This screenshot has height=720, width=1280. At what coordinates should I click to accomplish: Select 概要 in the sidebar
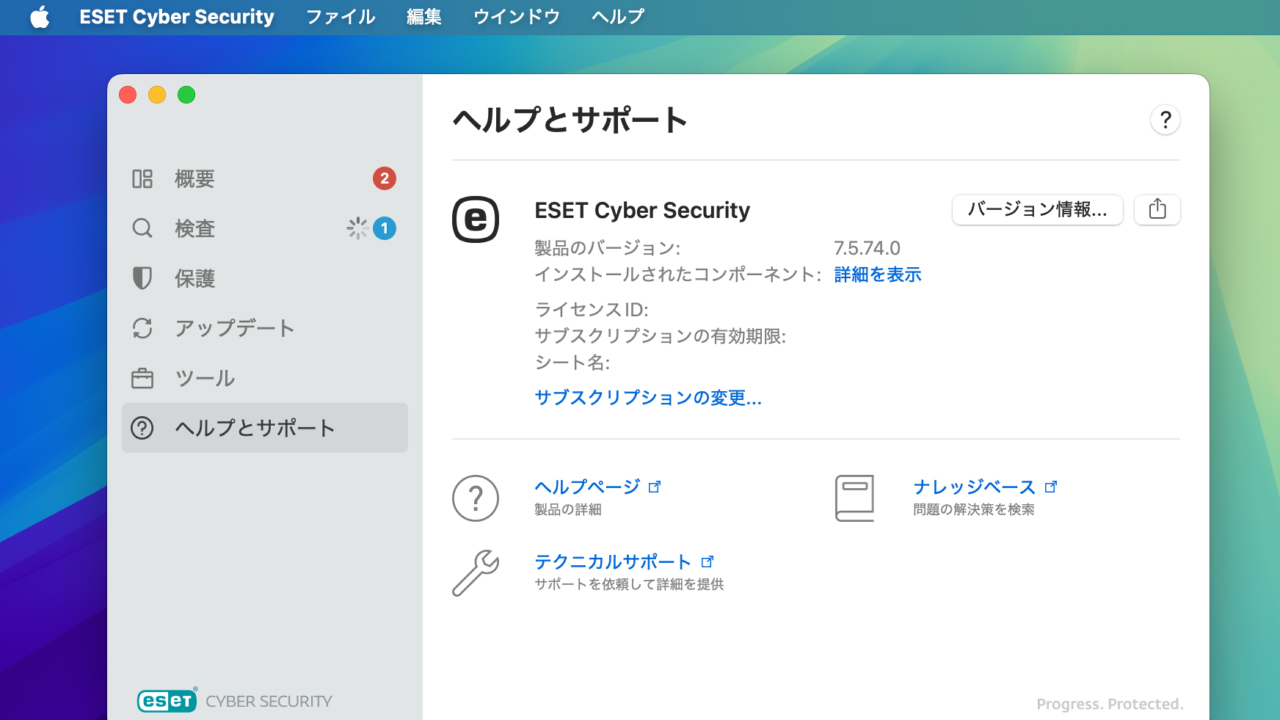pos(265,179)
